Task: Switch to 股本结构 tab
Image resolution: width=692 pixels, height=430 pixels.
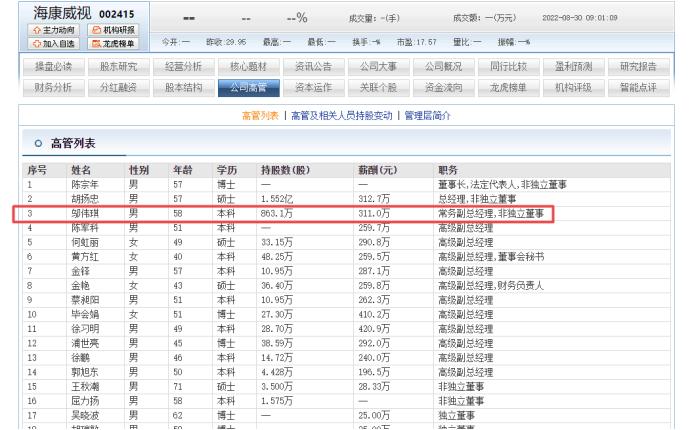Action: point(183,87)
